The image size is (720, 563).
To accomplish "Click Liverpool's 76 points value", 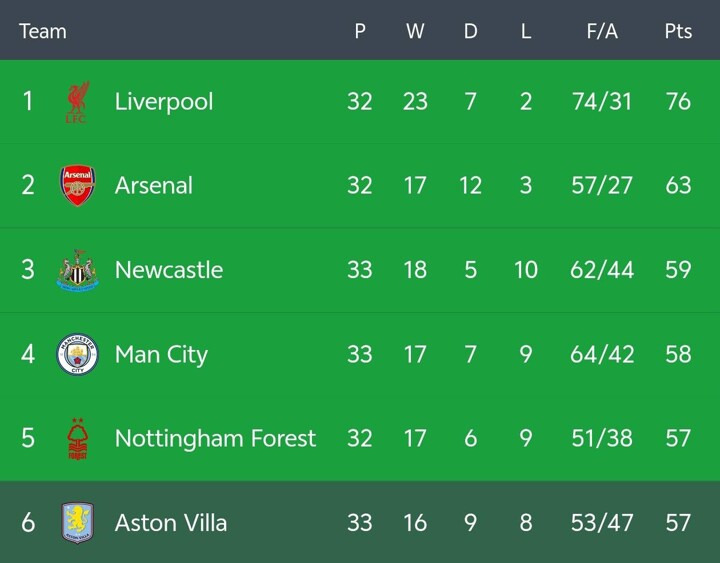I will 678,101.
